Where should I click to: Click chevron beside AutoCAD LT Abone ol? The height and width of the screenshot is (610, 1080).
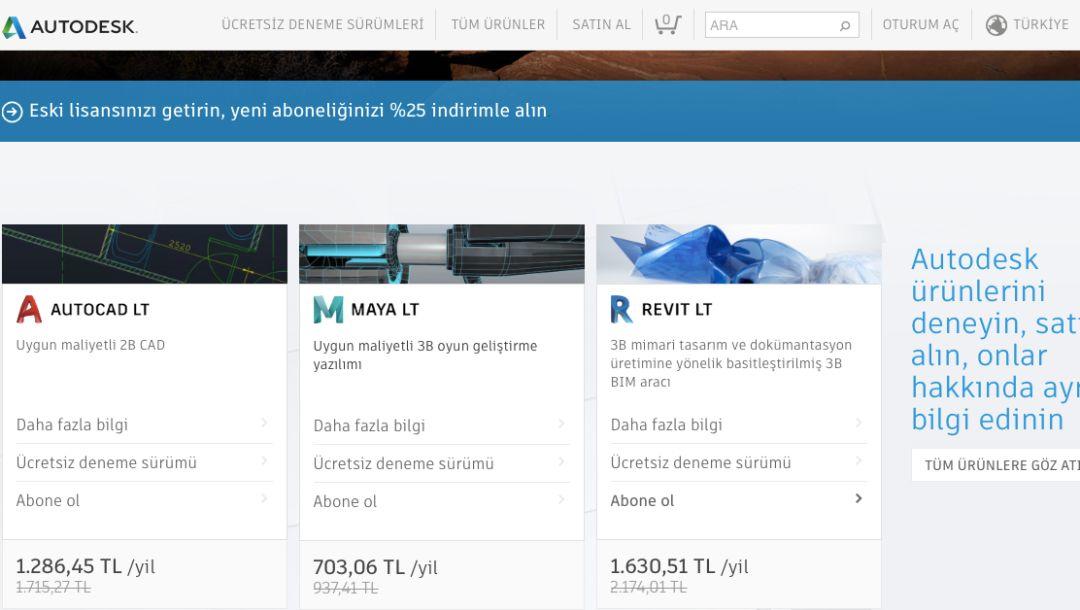click(x=264, y=498)
